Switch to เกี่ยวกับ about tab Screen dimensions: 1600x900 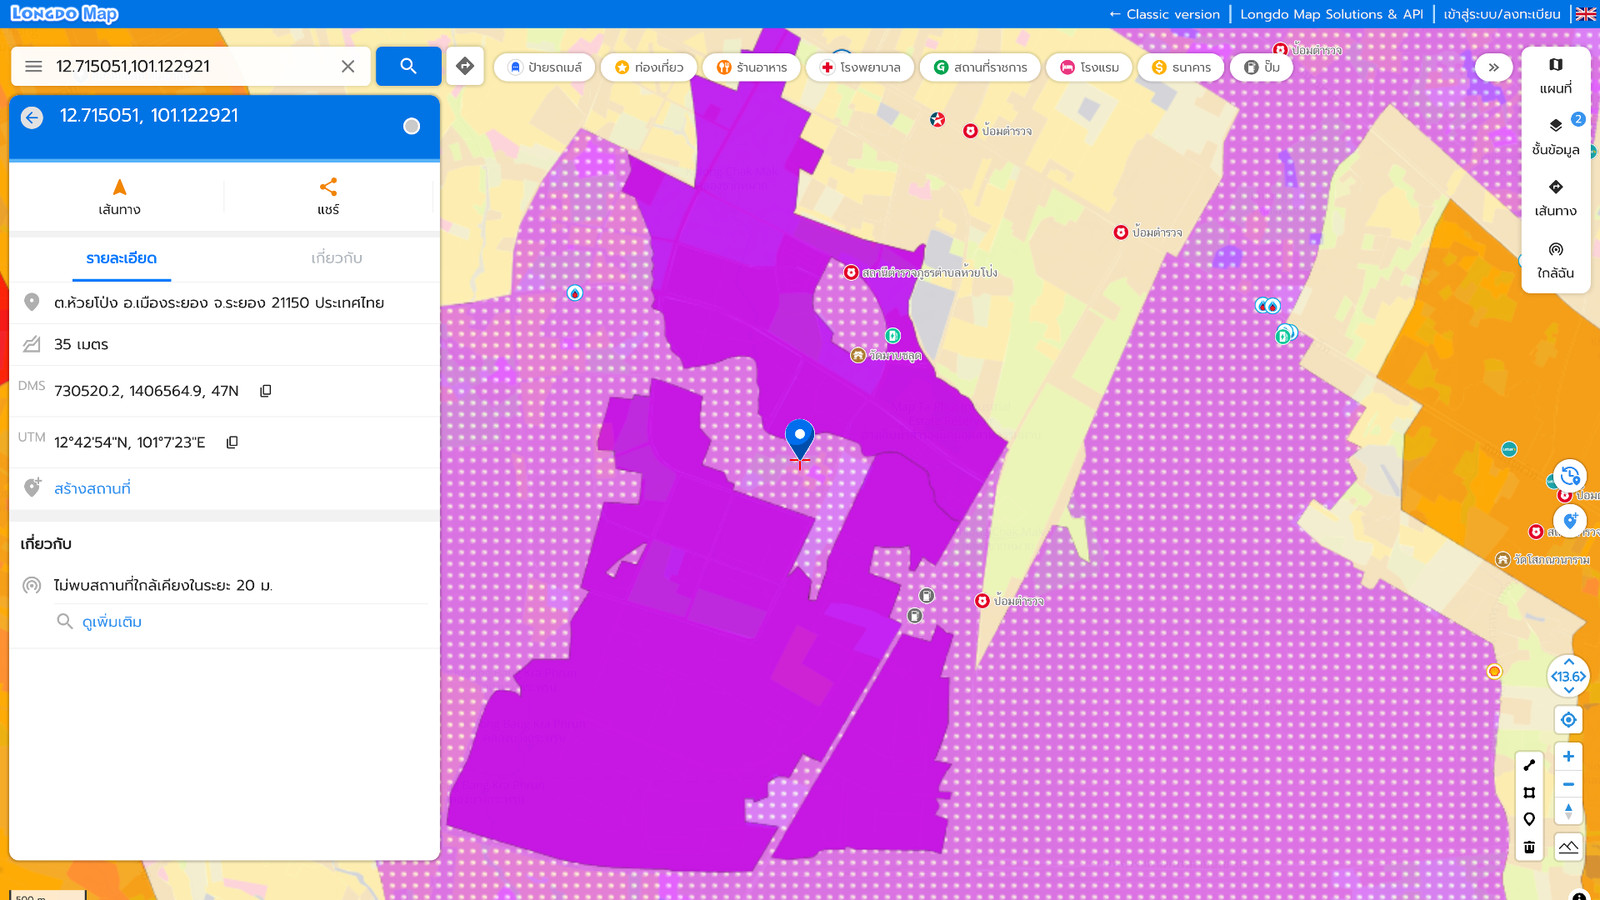[x=337, y=258]
